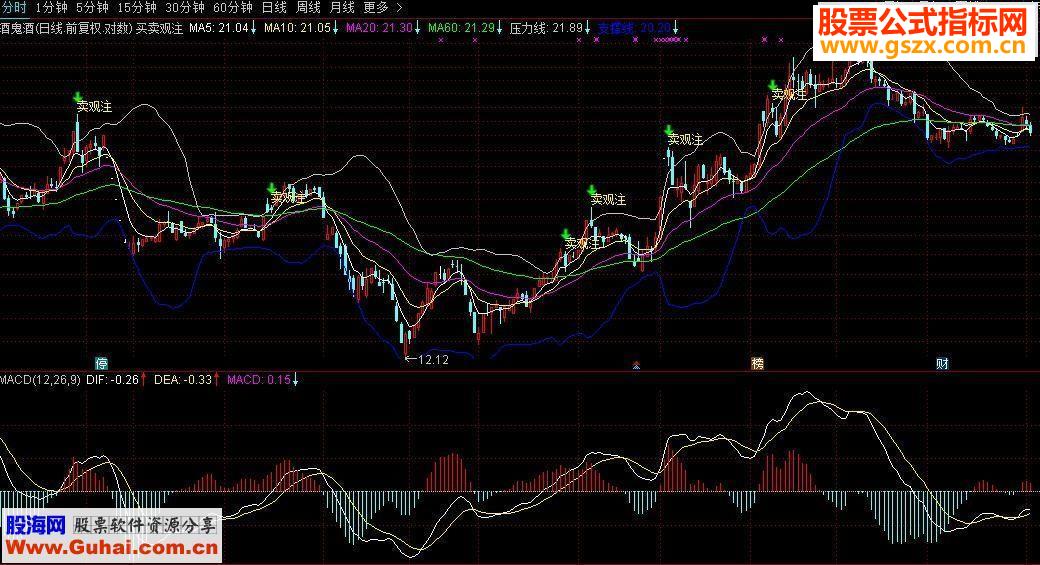Select the 5分钟 period tab
Image resolution: width=1040 pixels, height=565 pixels.
pyautogui.click(x=92, y=7)
